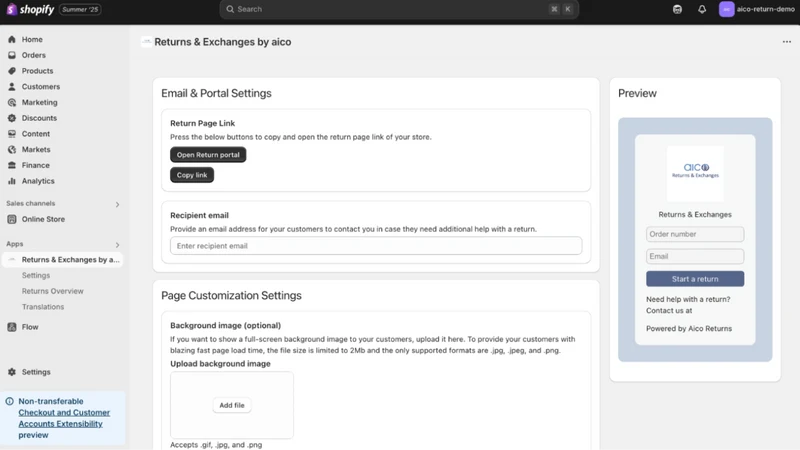This screenshot has width=800, height=450.
Task: Open Returns Overview subpage
Action: tap(53, 291)
